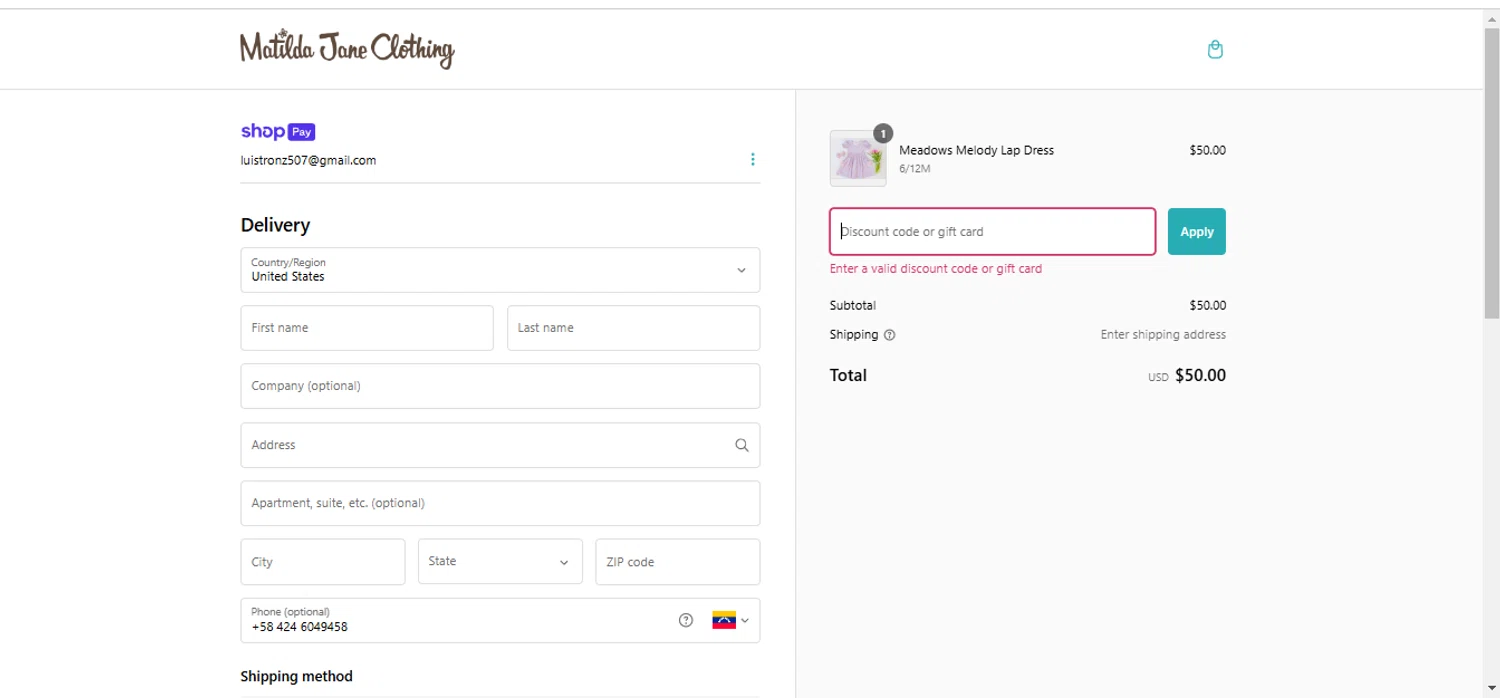Focus the Apartment, suite, etc. field
Screen dimensions: 1500x698
[500, 503]
